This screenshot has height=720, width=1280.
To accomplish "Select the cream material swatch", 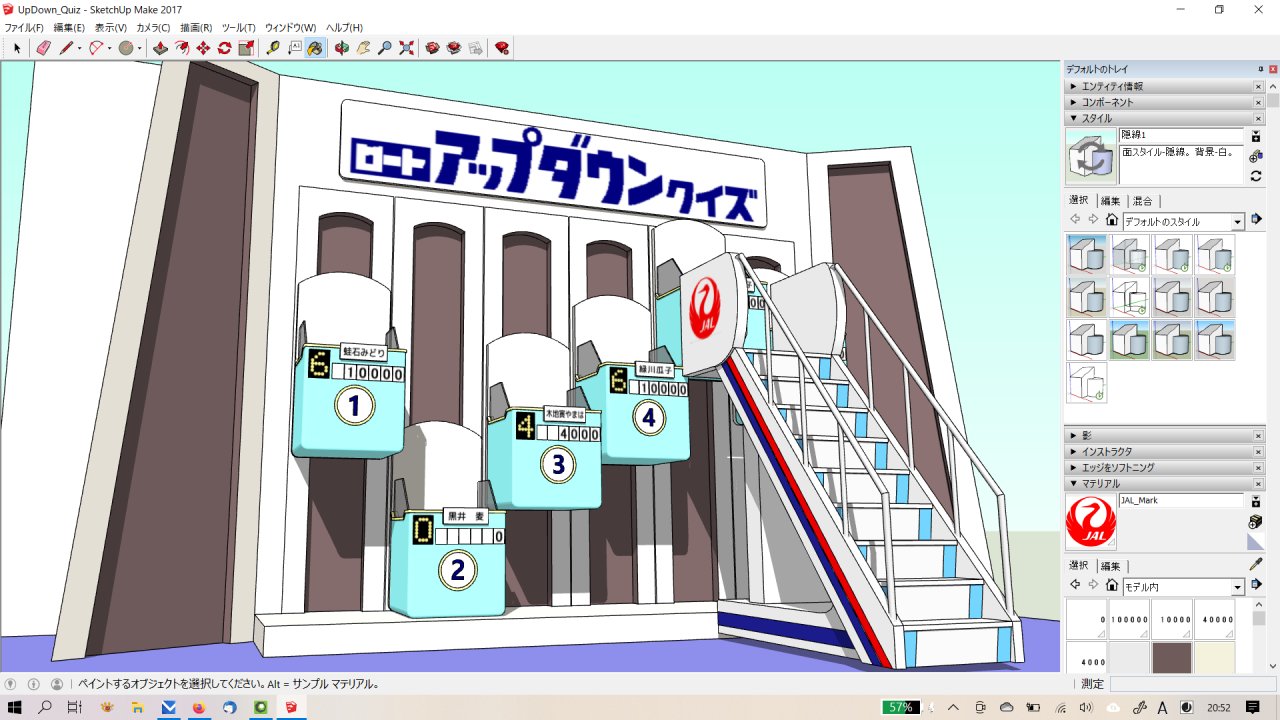I will (x=1215, y=658).
